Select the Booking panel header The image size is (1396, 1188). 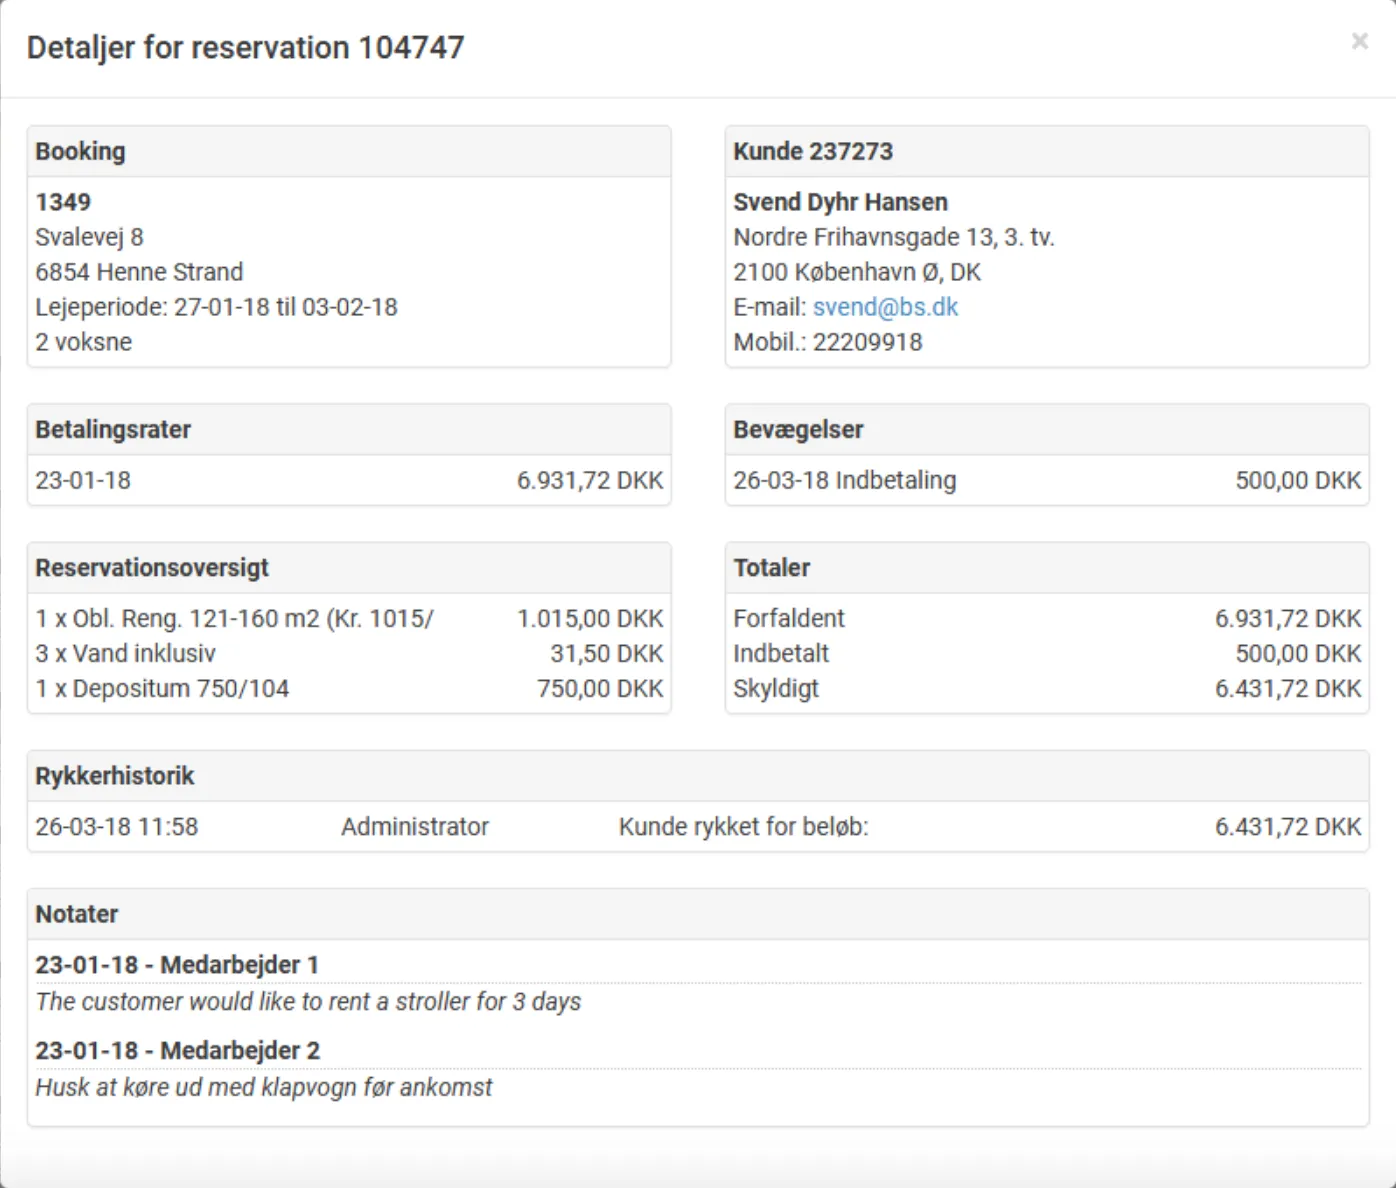[x=80, y=151]
